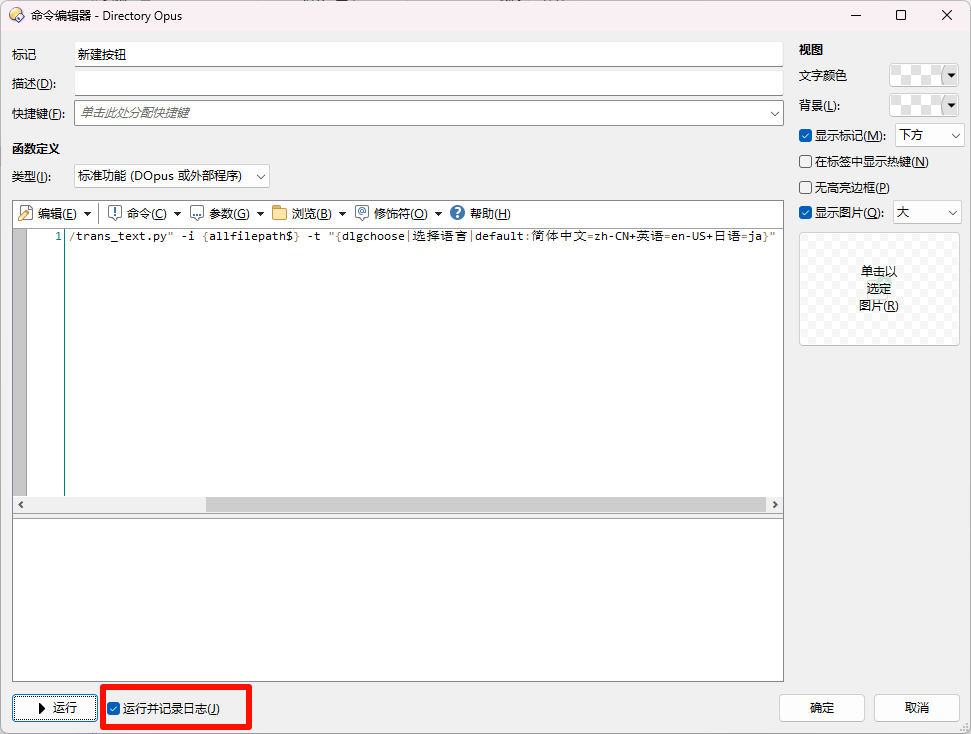
Task: Click the Directory Opus title bar icon
Action: click(x=17, y=15)
